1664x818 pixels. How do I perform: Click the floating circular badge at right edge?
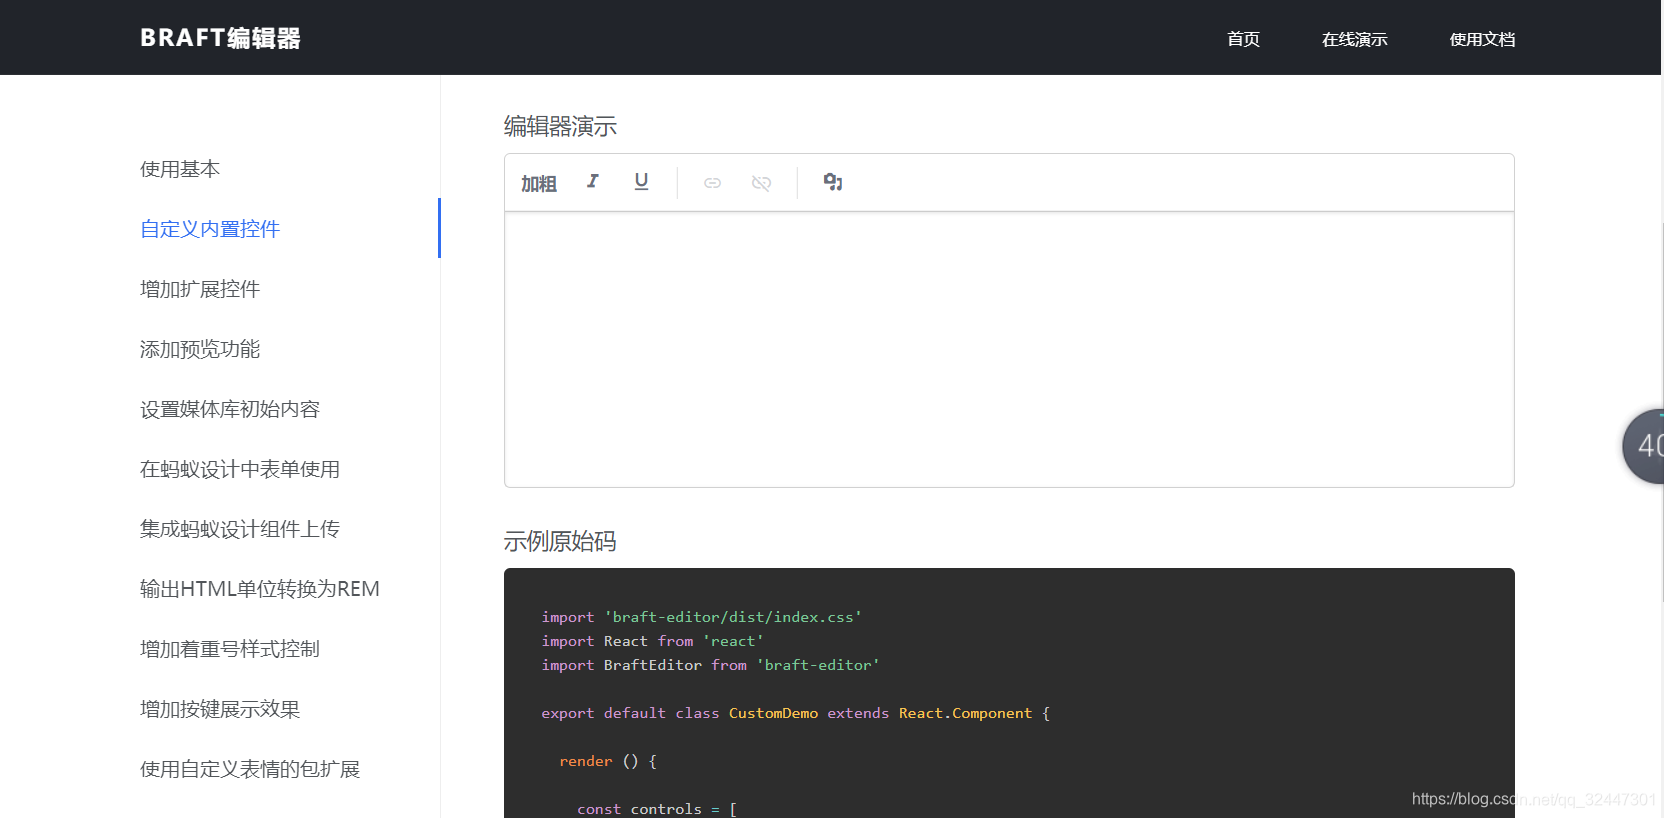click(1643, 446)
